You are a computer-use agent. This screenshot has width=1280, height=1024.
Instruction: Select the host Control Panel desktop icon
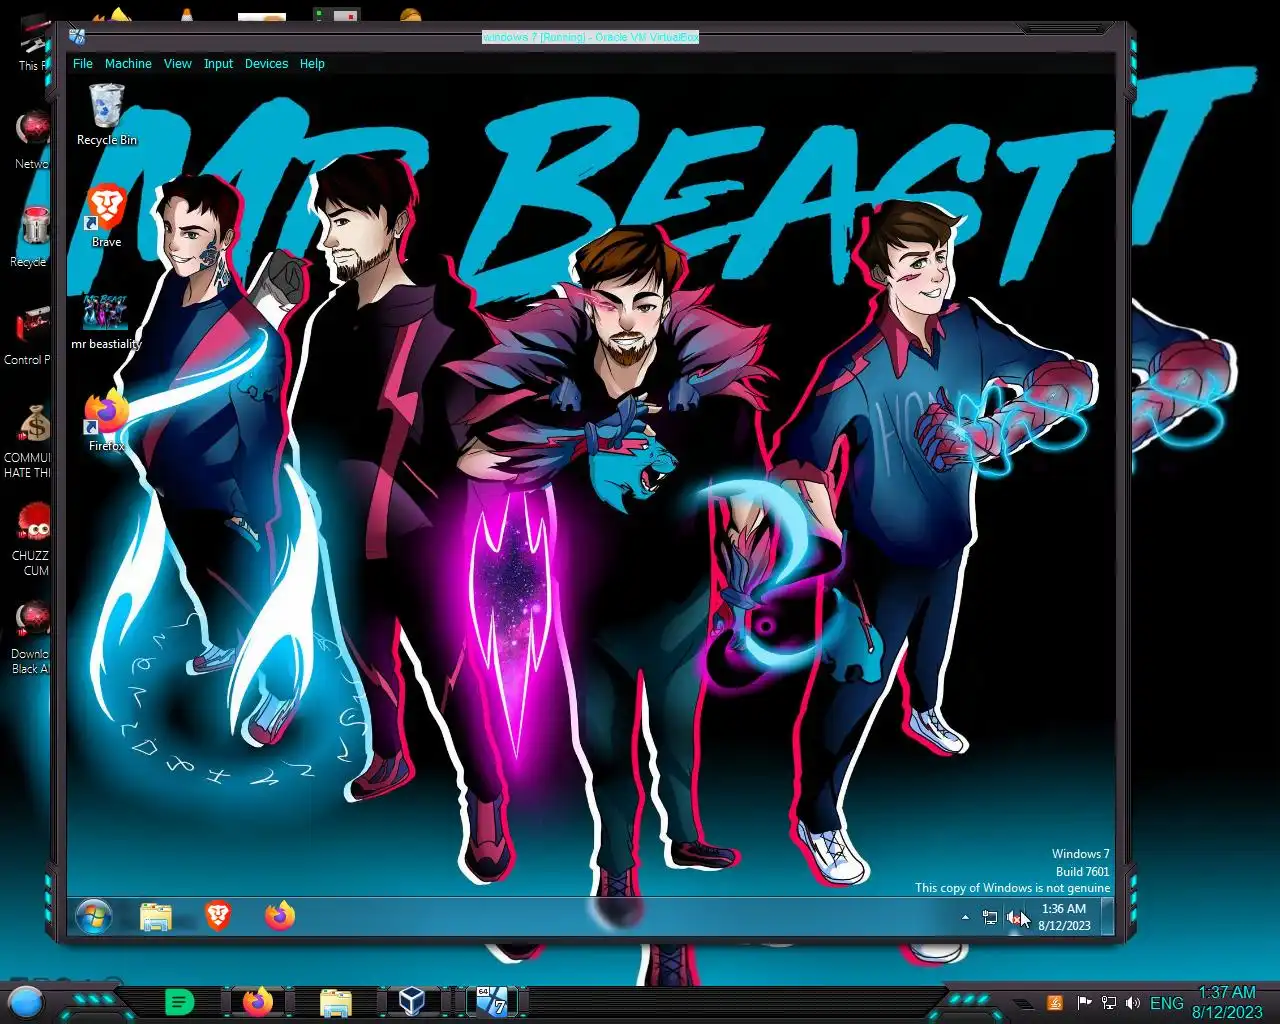(28, 337)
